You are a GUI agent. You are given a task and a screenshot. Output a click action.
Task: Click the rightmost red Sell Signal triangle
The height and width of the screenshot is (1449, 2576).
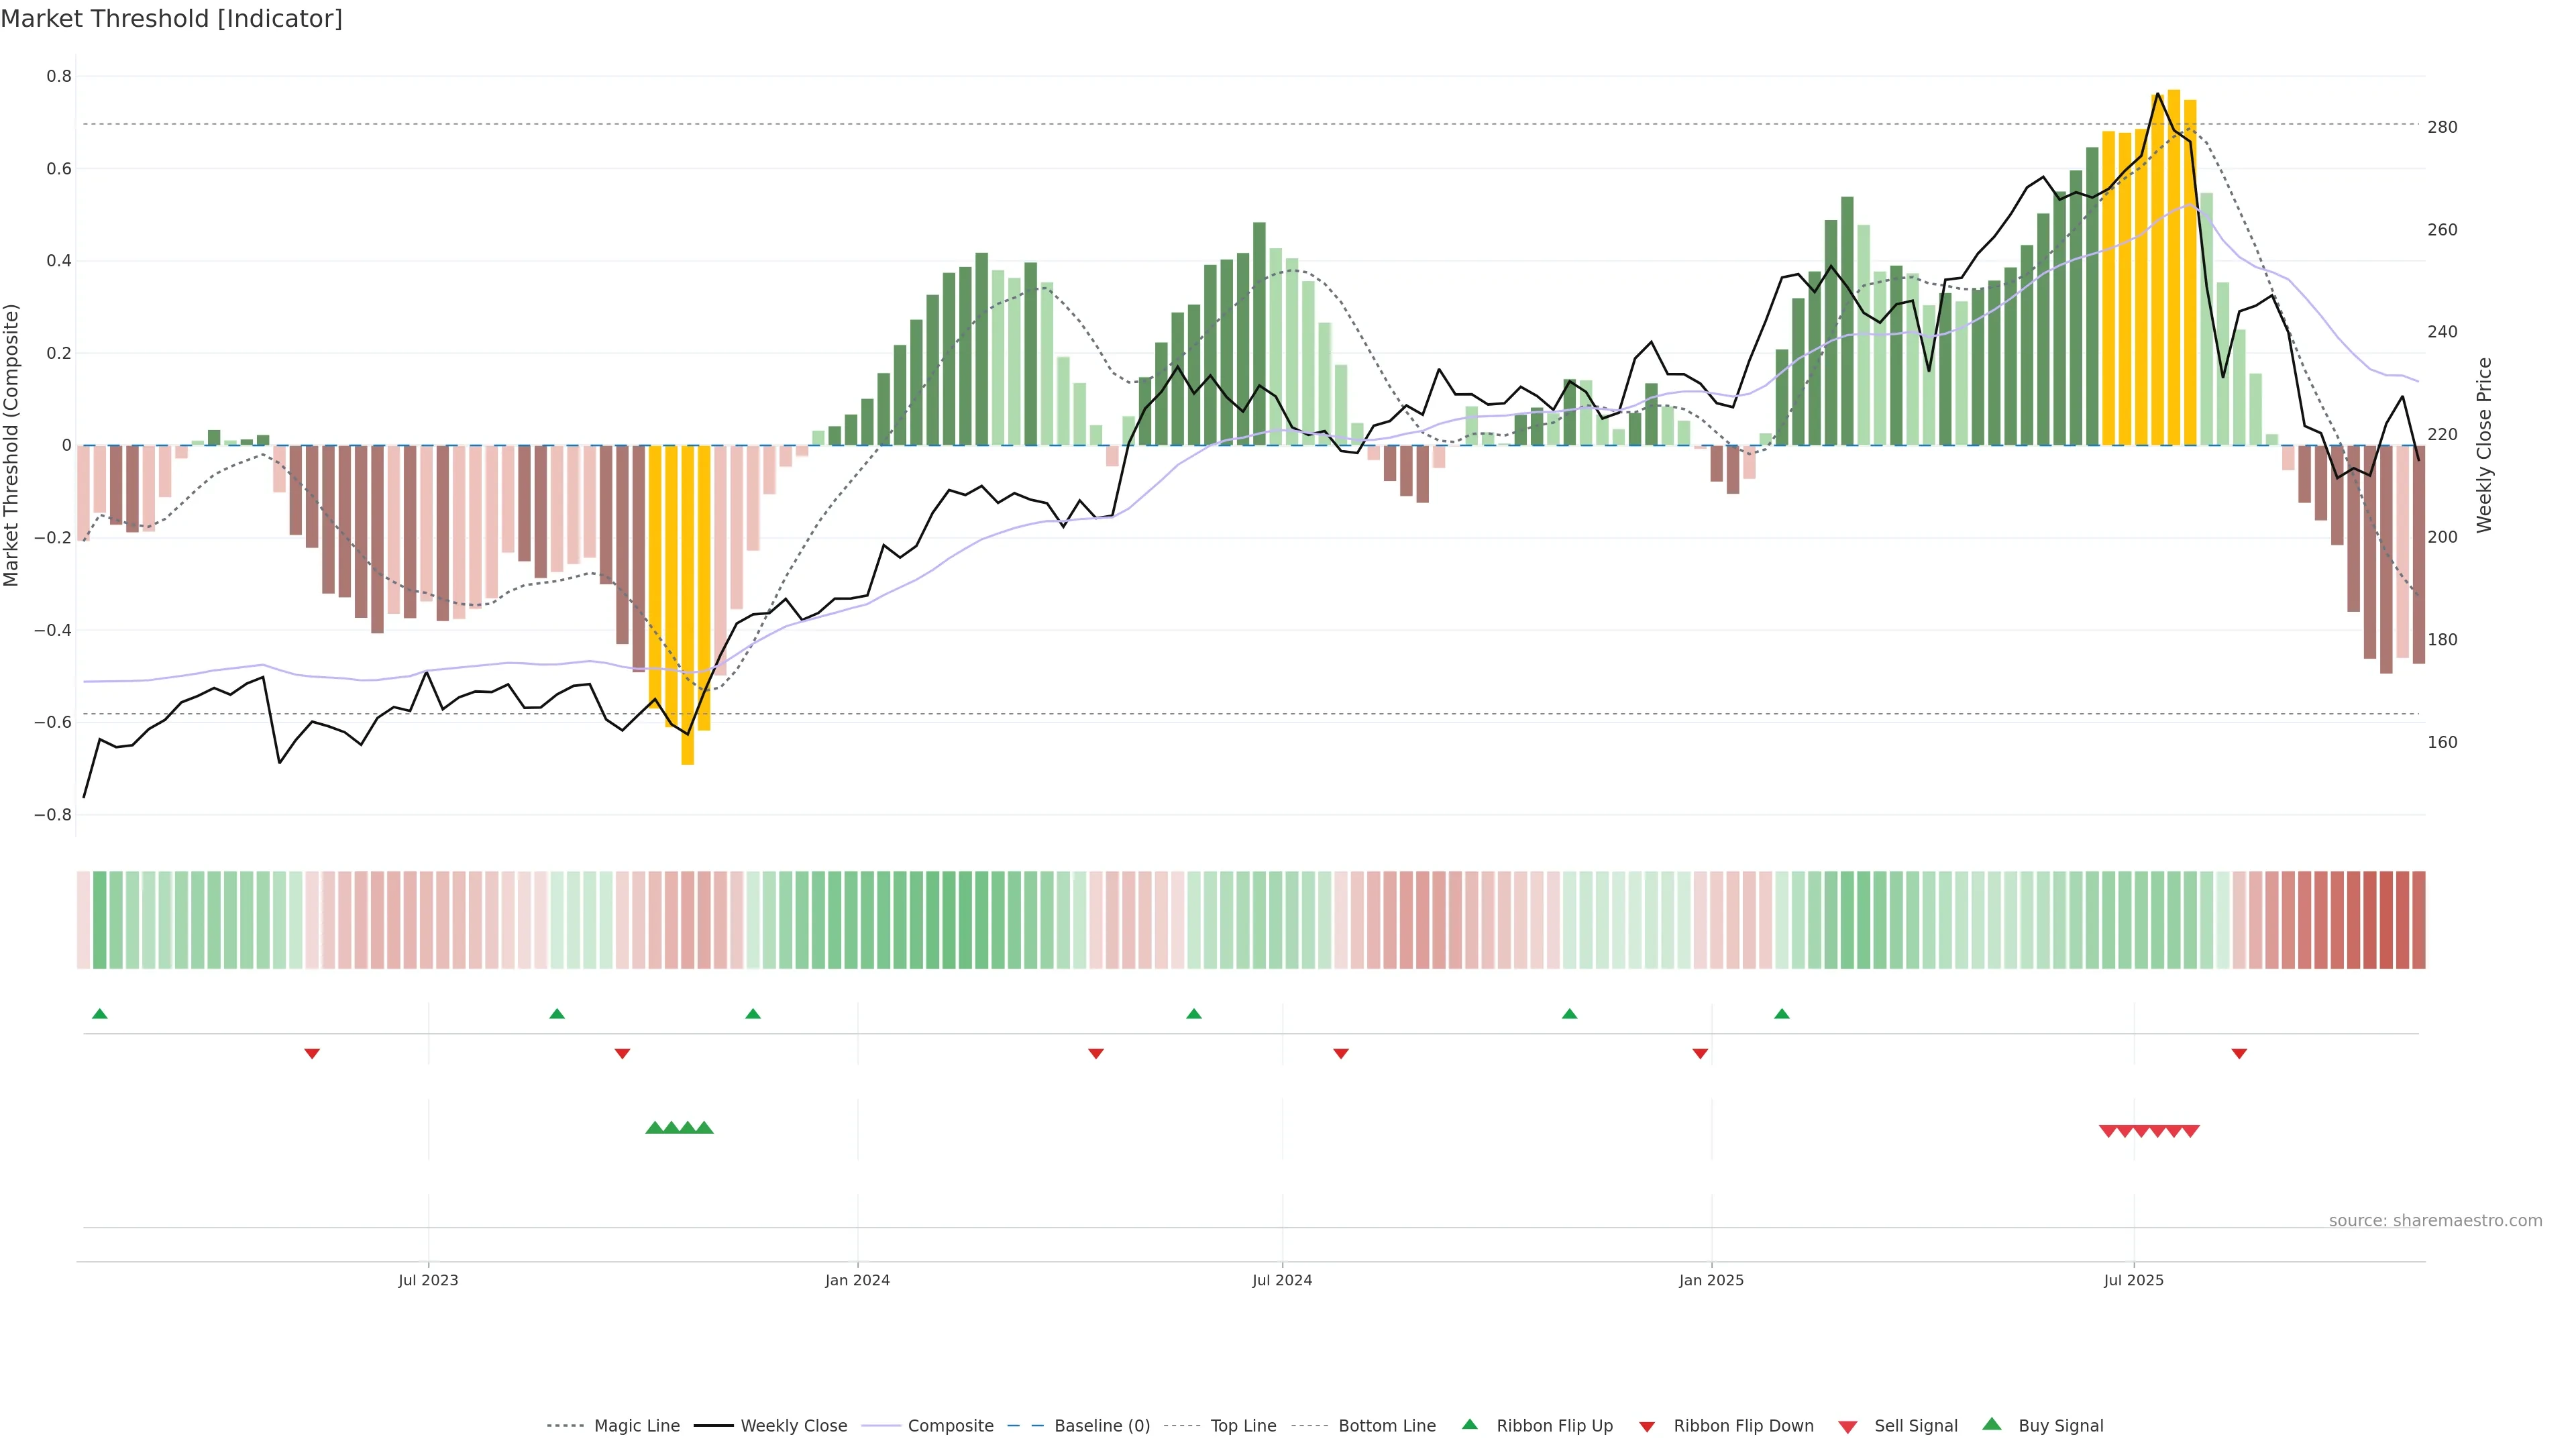click(2190, 1131)
